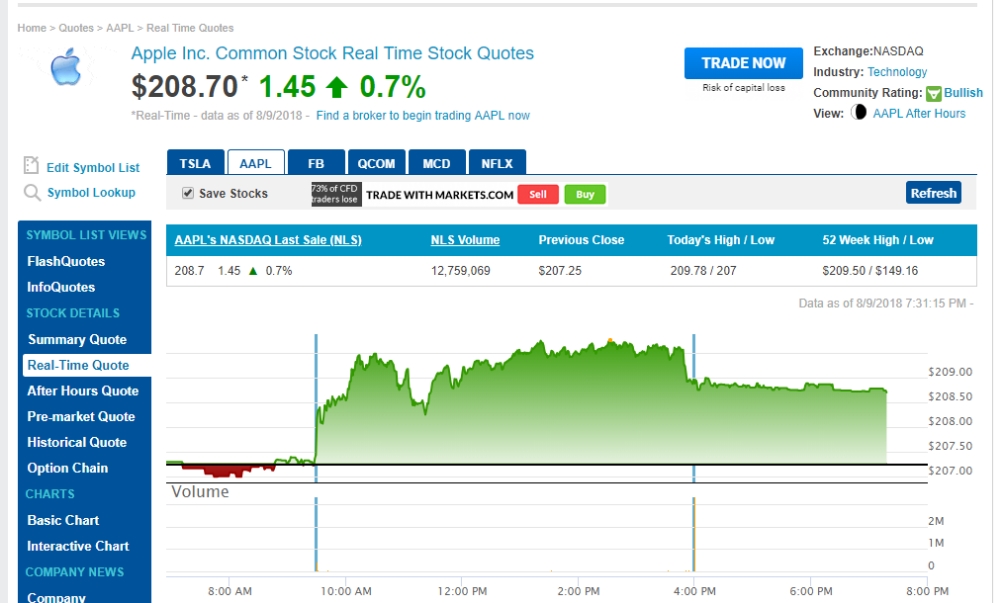Open After Hours Quote in sidebar
1000x603 pixels.
pyautogui.click(x=83, y=391)
